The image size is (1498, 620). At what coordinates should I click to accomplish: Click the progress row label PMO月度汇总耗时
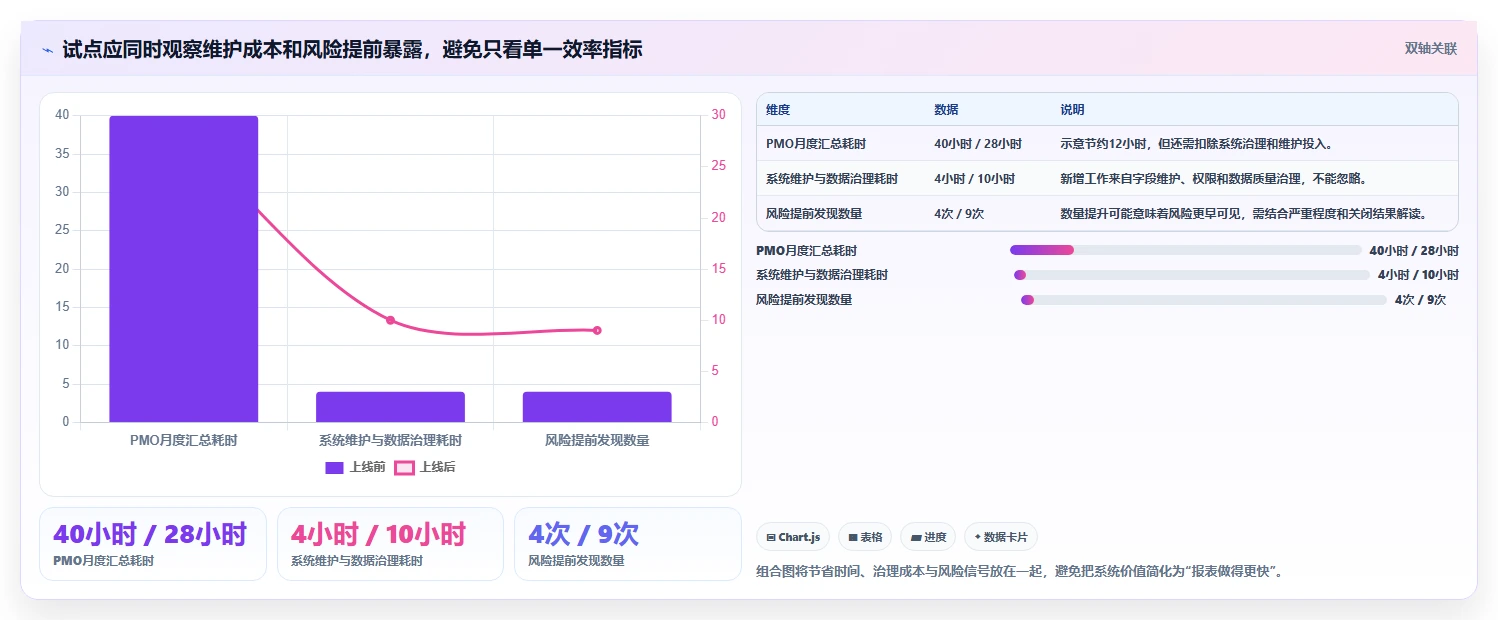click(x=806, y=250)
